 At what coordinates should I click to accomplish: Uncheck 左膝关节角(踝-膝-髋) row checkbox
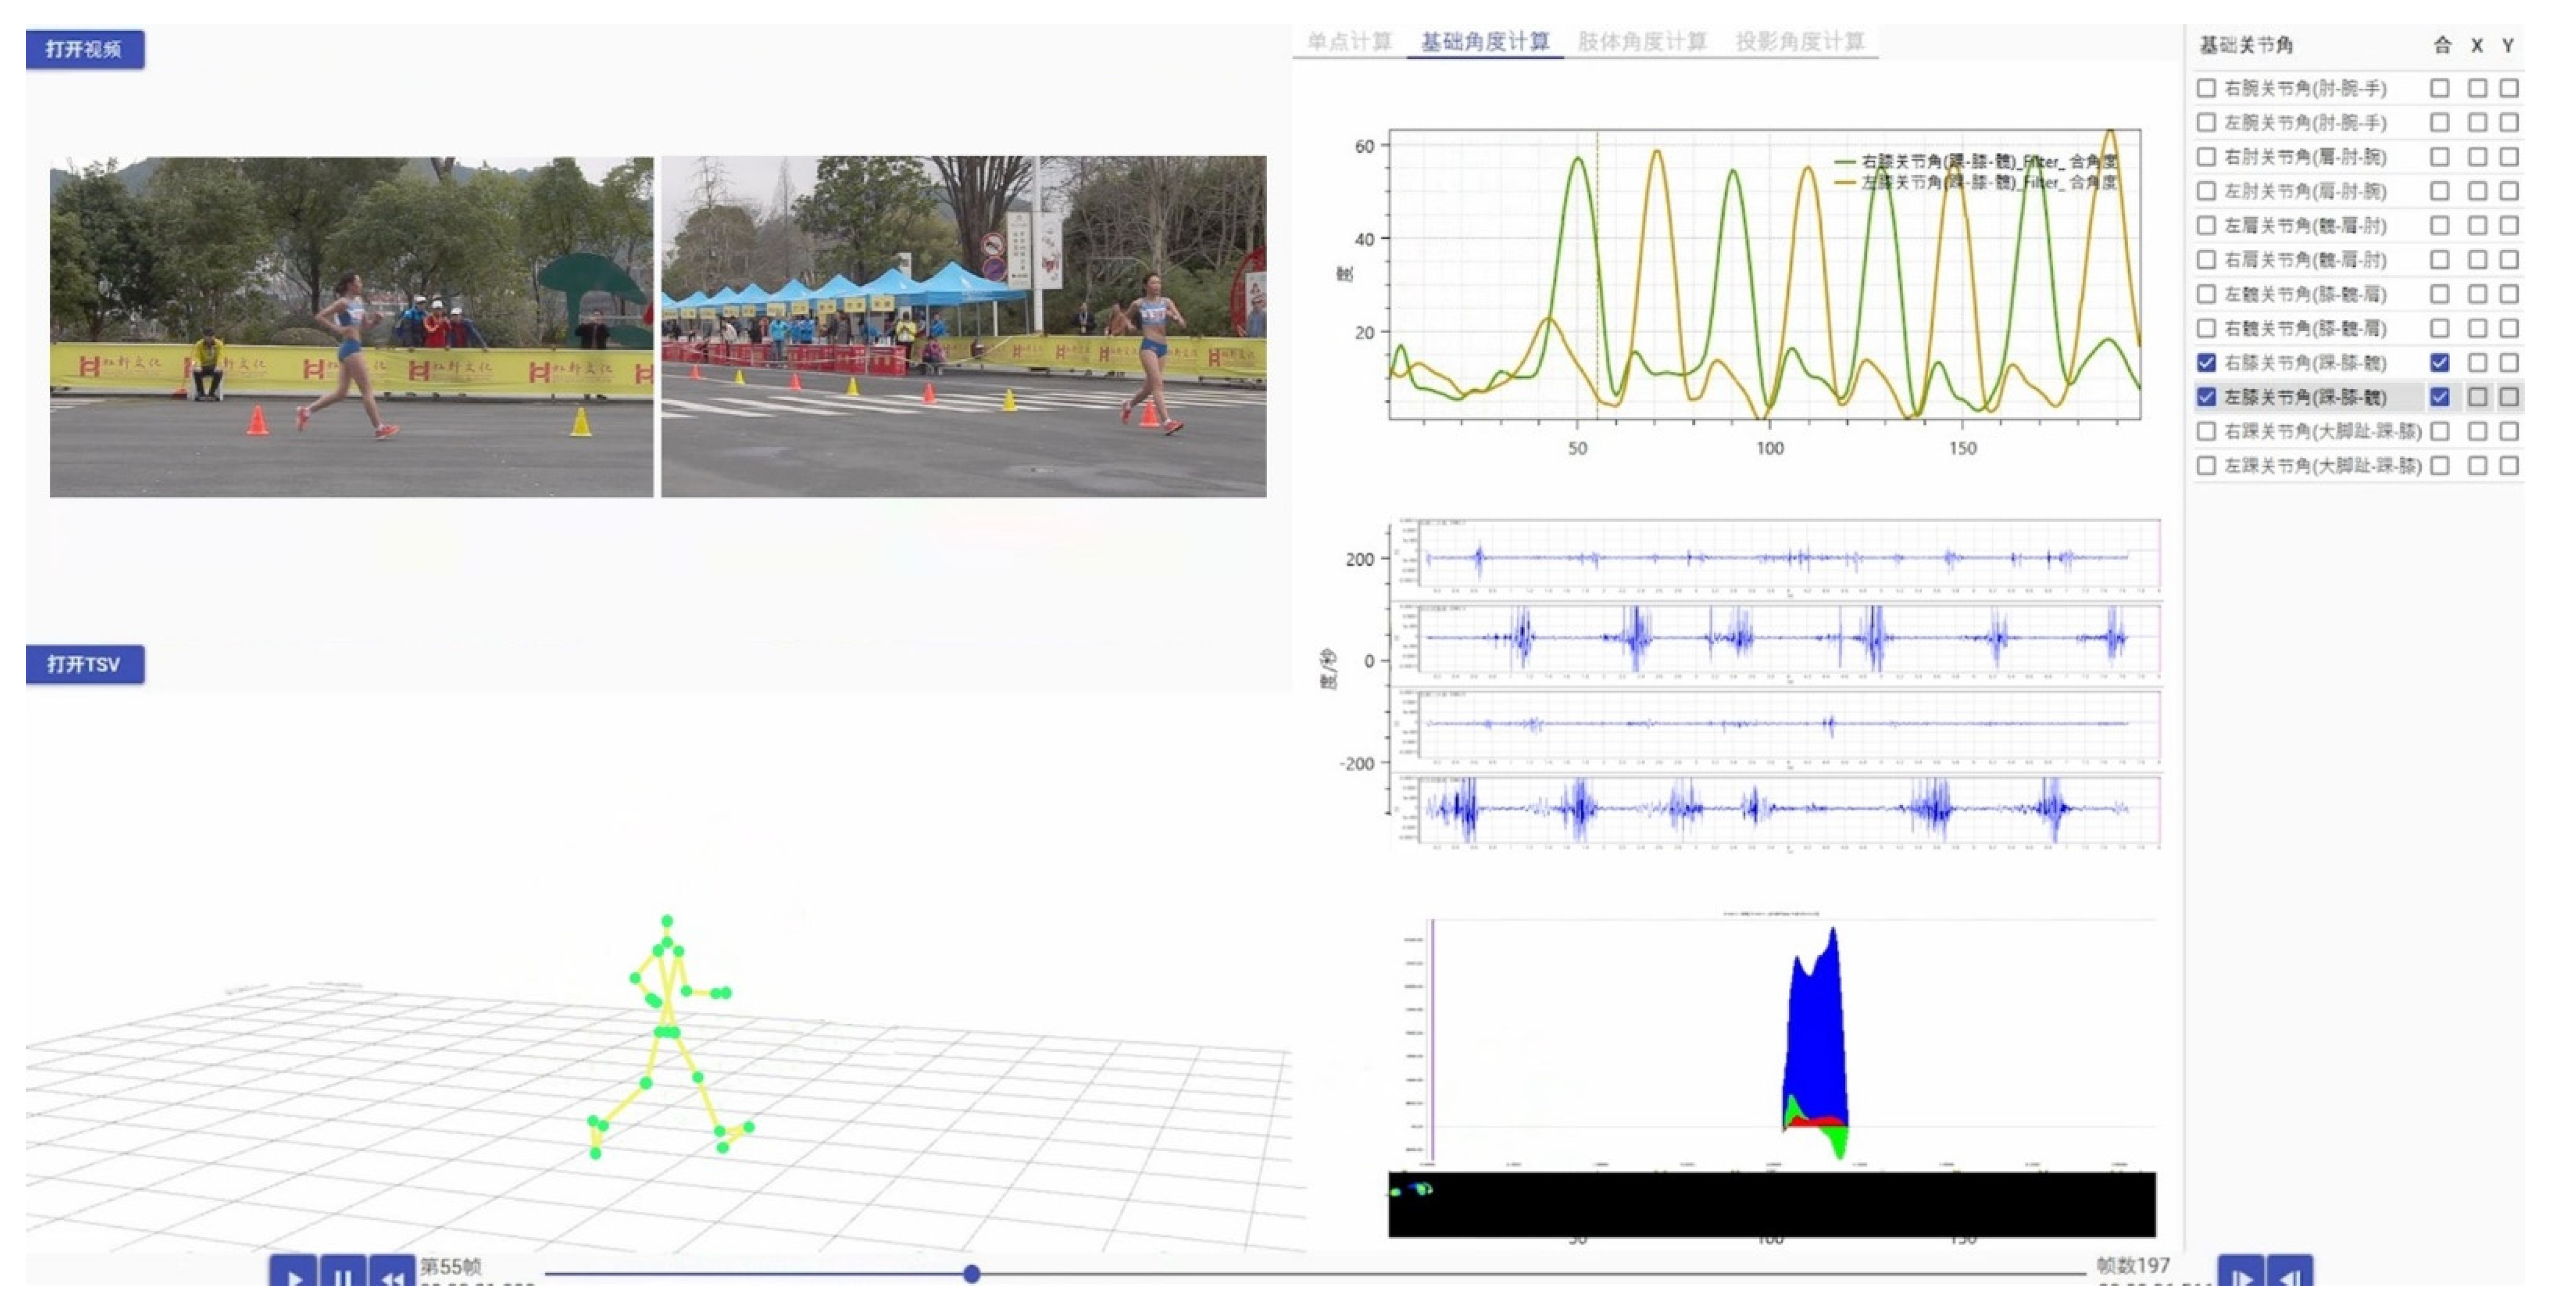coord(2206,397)
